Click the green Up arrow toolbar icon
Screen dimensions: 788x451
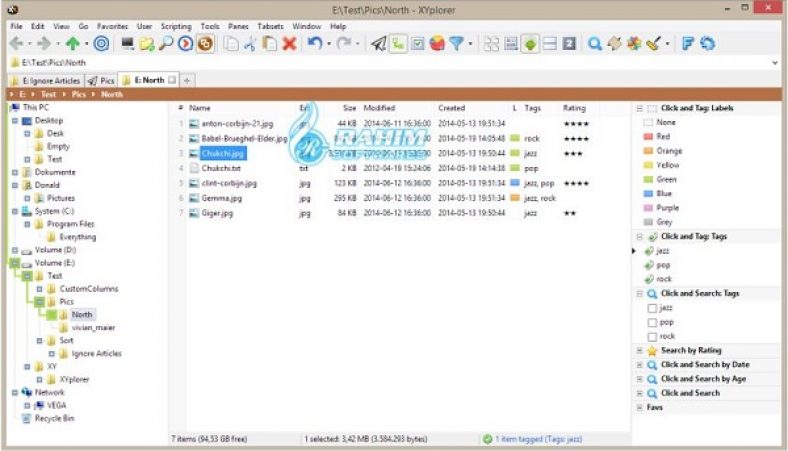tap(73, 44)
